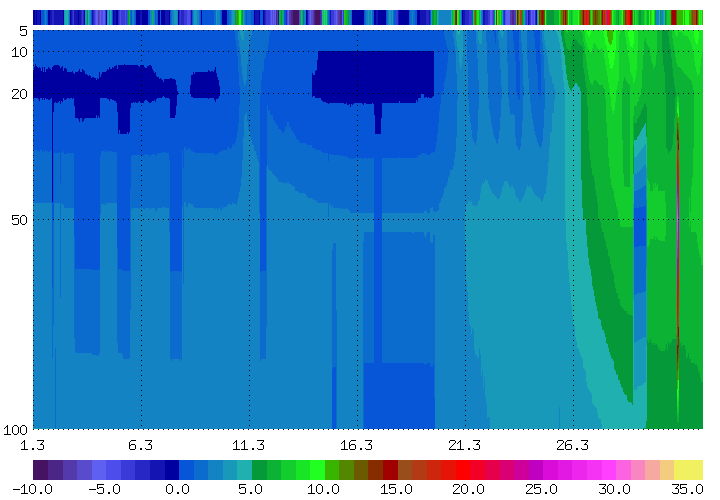The height and width of the screenshot is (500, 720).
Task: Click the x-axis label 16.3
Action: coord(356,445)
